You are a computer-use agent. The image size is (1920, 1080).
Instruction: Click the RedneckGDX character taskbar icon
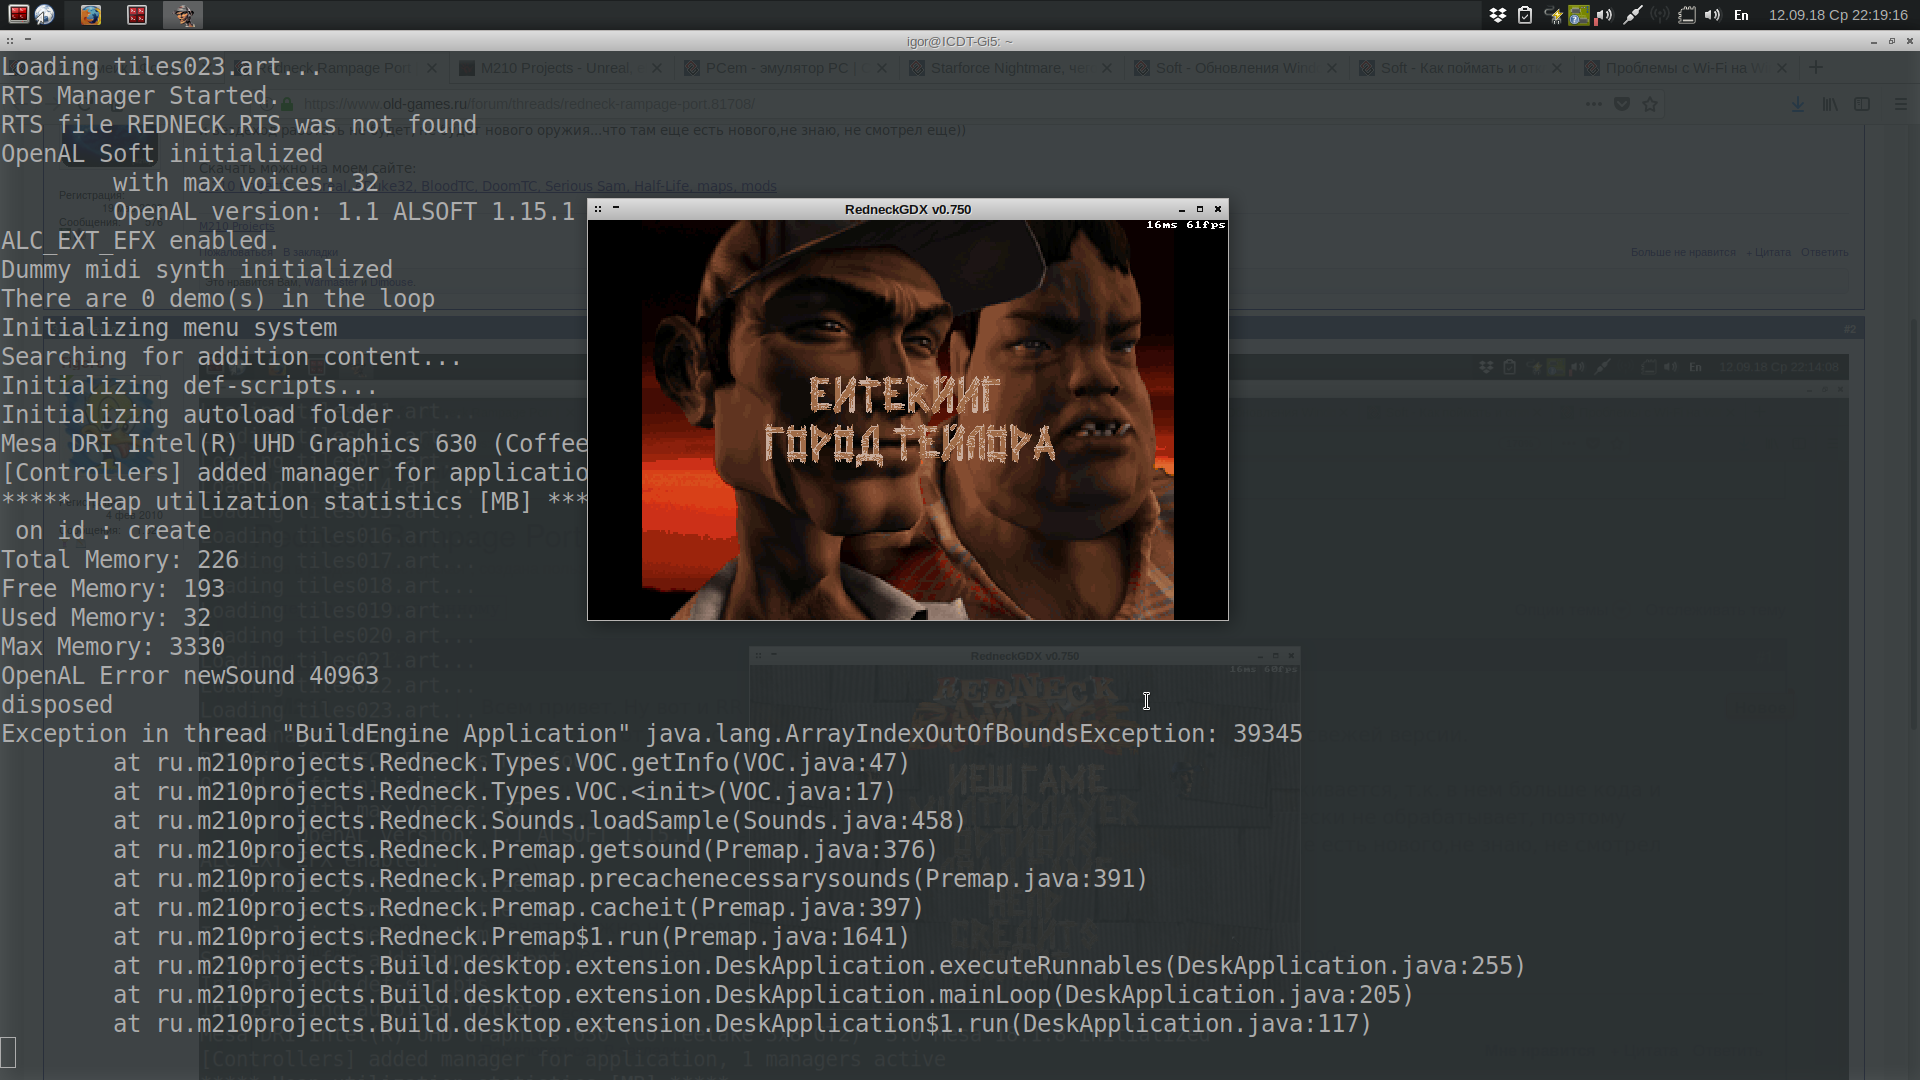click(x=184, y=15)
